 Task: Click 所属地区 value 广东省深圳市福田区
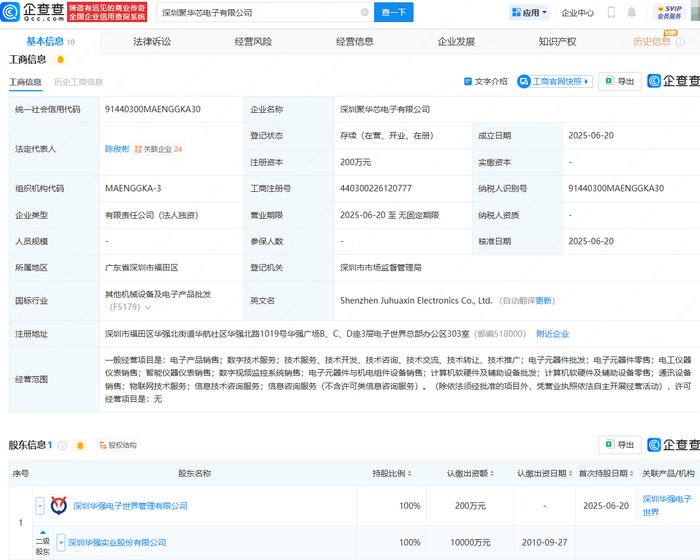[142, 267]
